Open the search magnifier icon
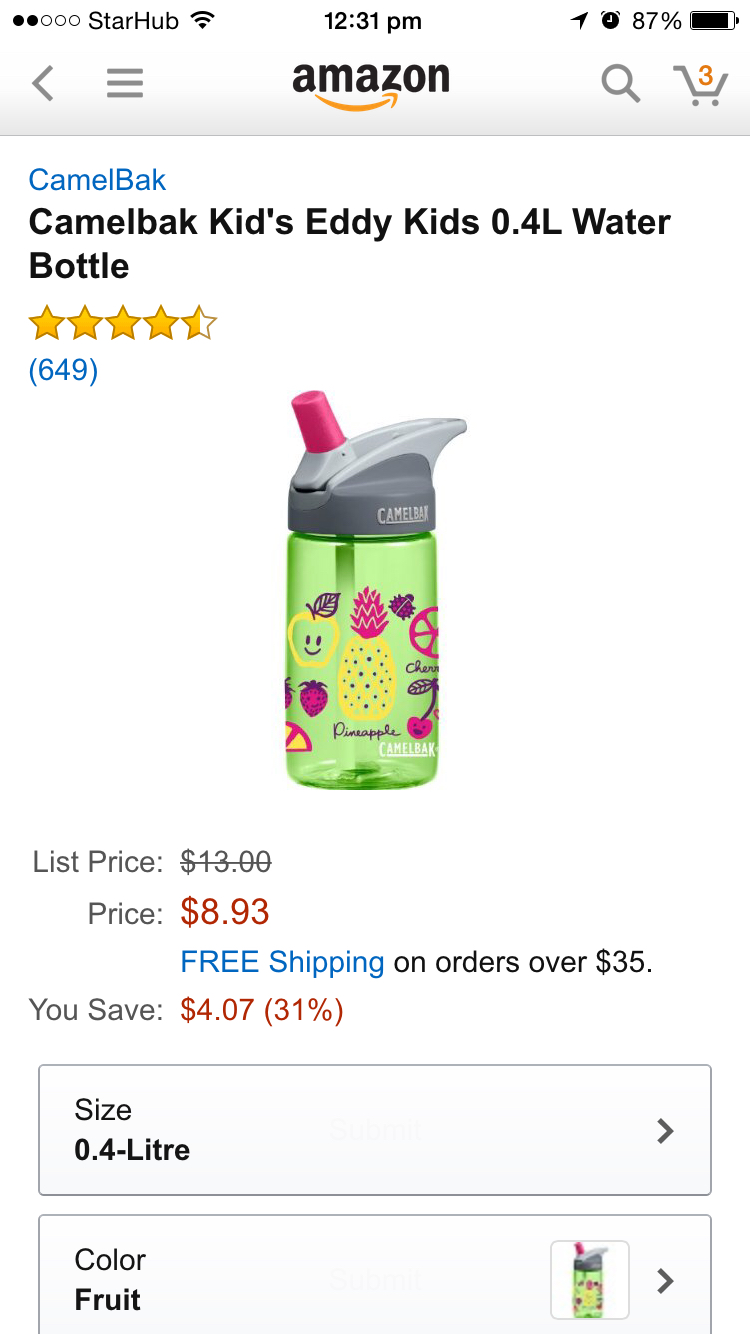The width and height of the screenshot is (750, 1334). coord(620,83)
